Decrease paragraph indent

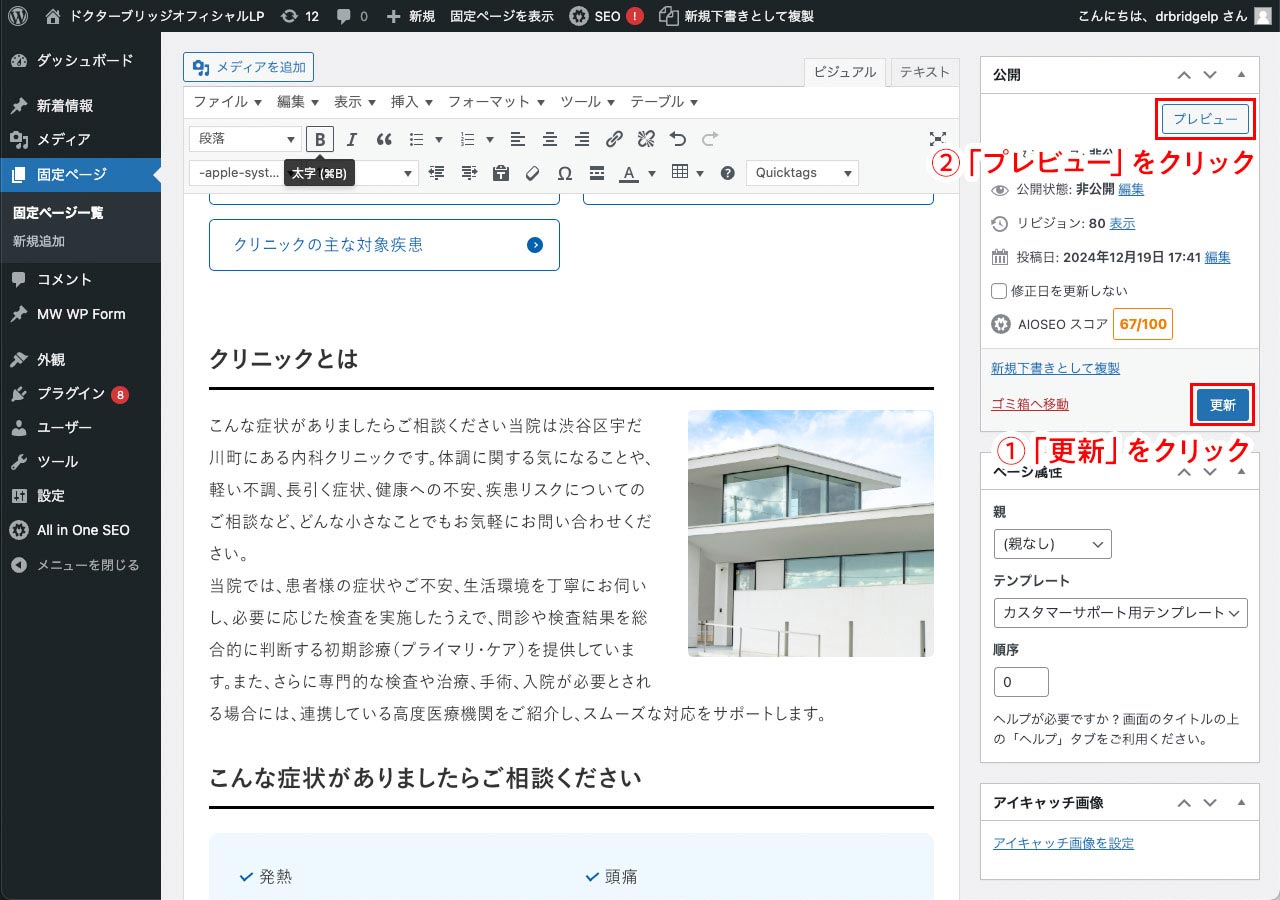click(x=437, y=173)
